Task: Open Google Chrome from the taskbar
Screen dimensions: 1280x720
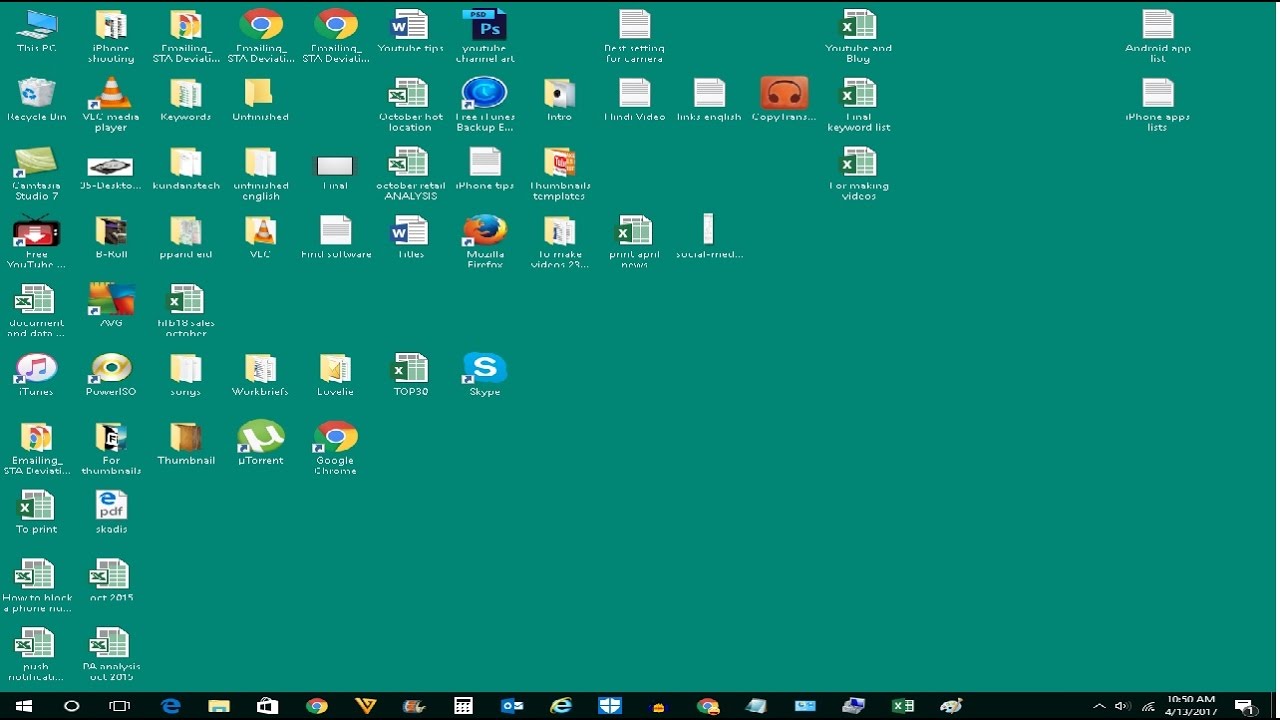Action: click(x=316, y=706)
